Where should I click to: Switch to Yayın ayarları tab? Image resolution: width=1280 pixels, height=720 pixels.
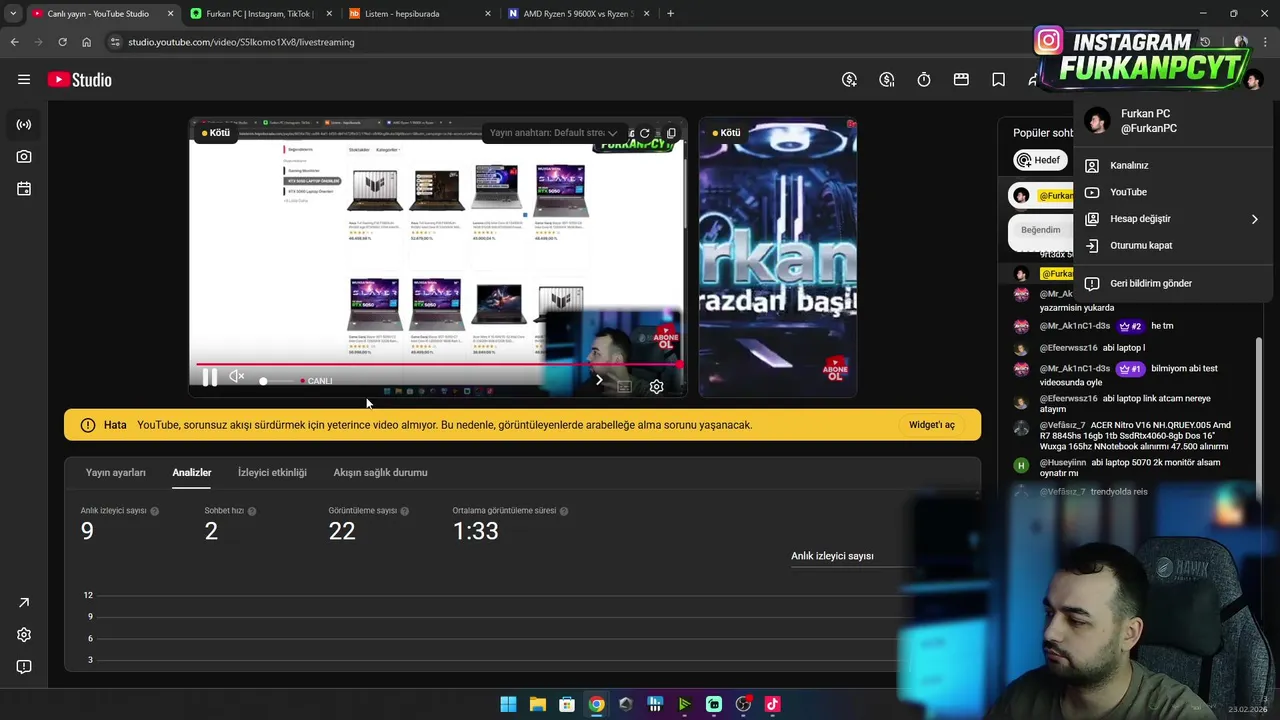click(x=116, y=472)
